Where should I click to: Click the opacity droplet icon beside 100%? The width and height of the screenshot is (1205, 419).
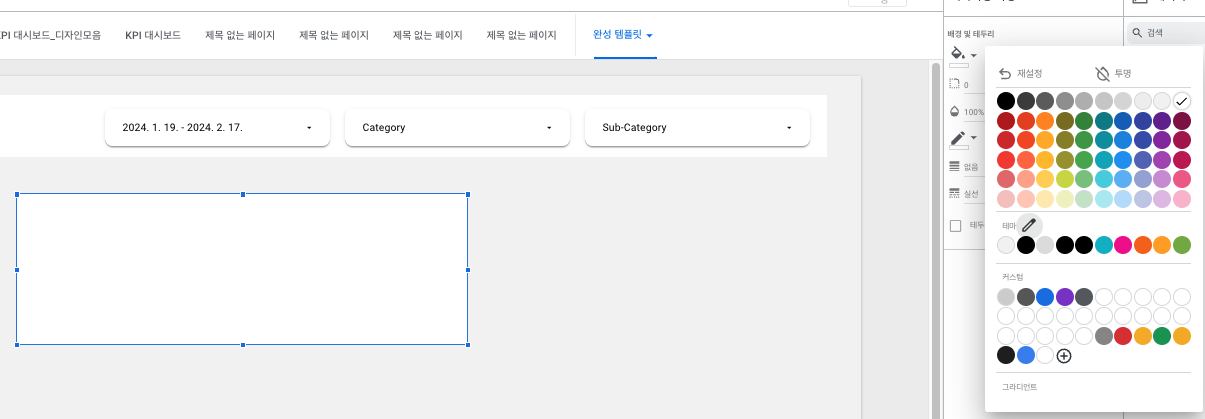(x=954, y=112)
